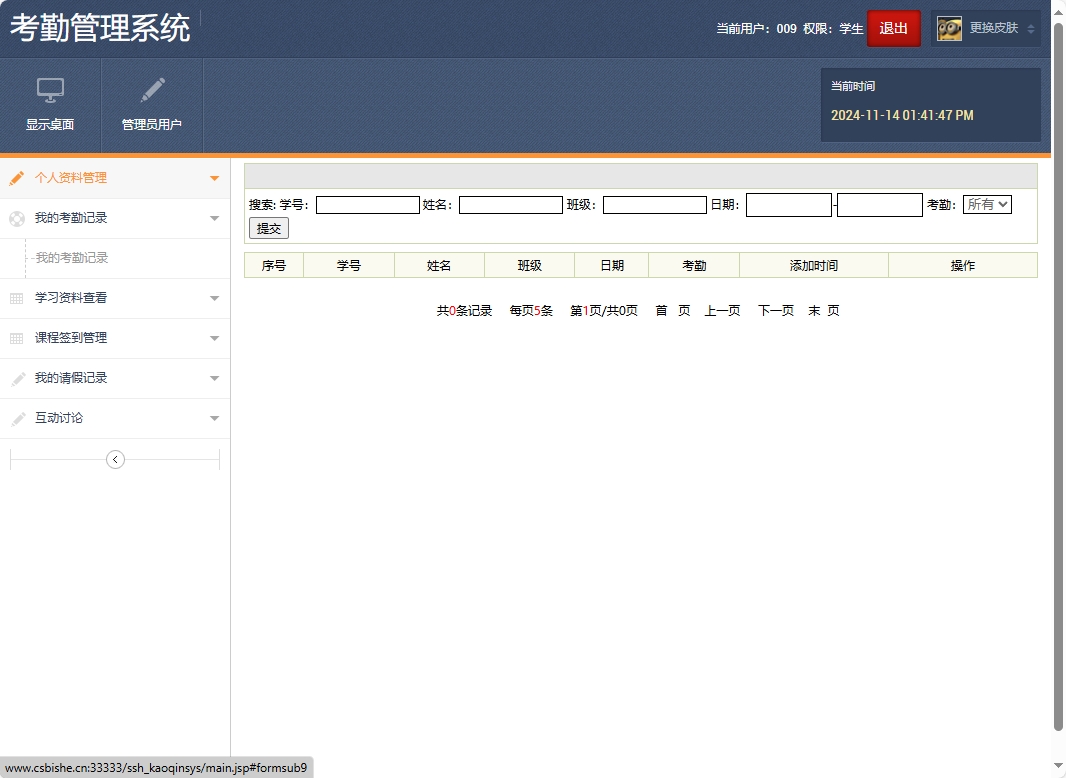Click the 学习资料查看 grid icon
1066x778 pixels.
coord(16,299)
